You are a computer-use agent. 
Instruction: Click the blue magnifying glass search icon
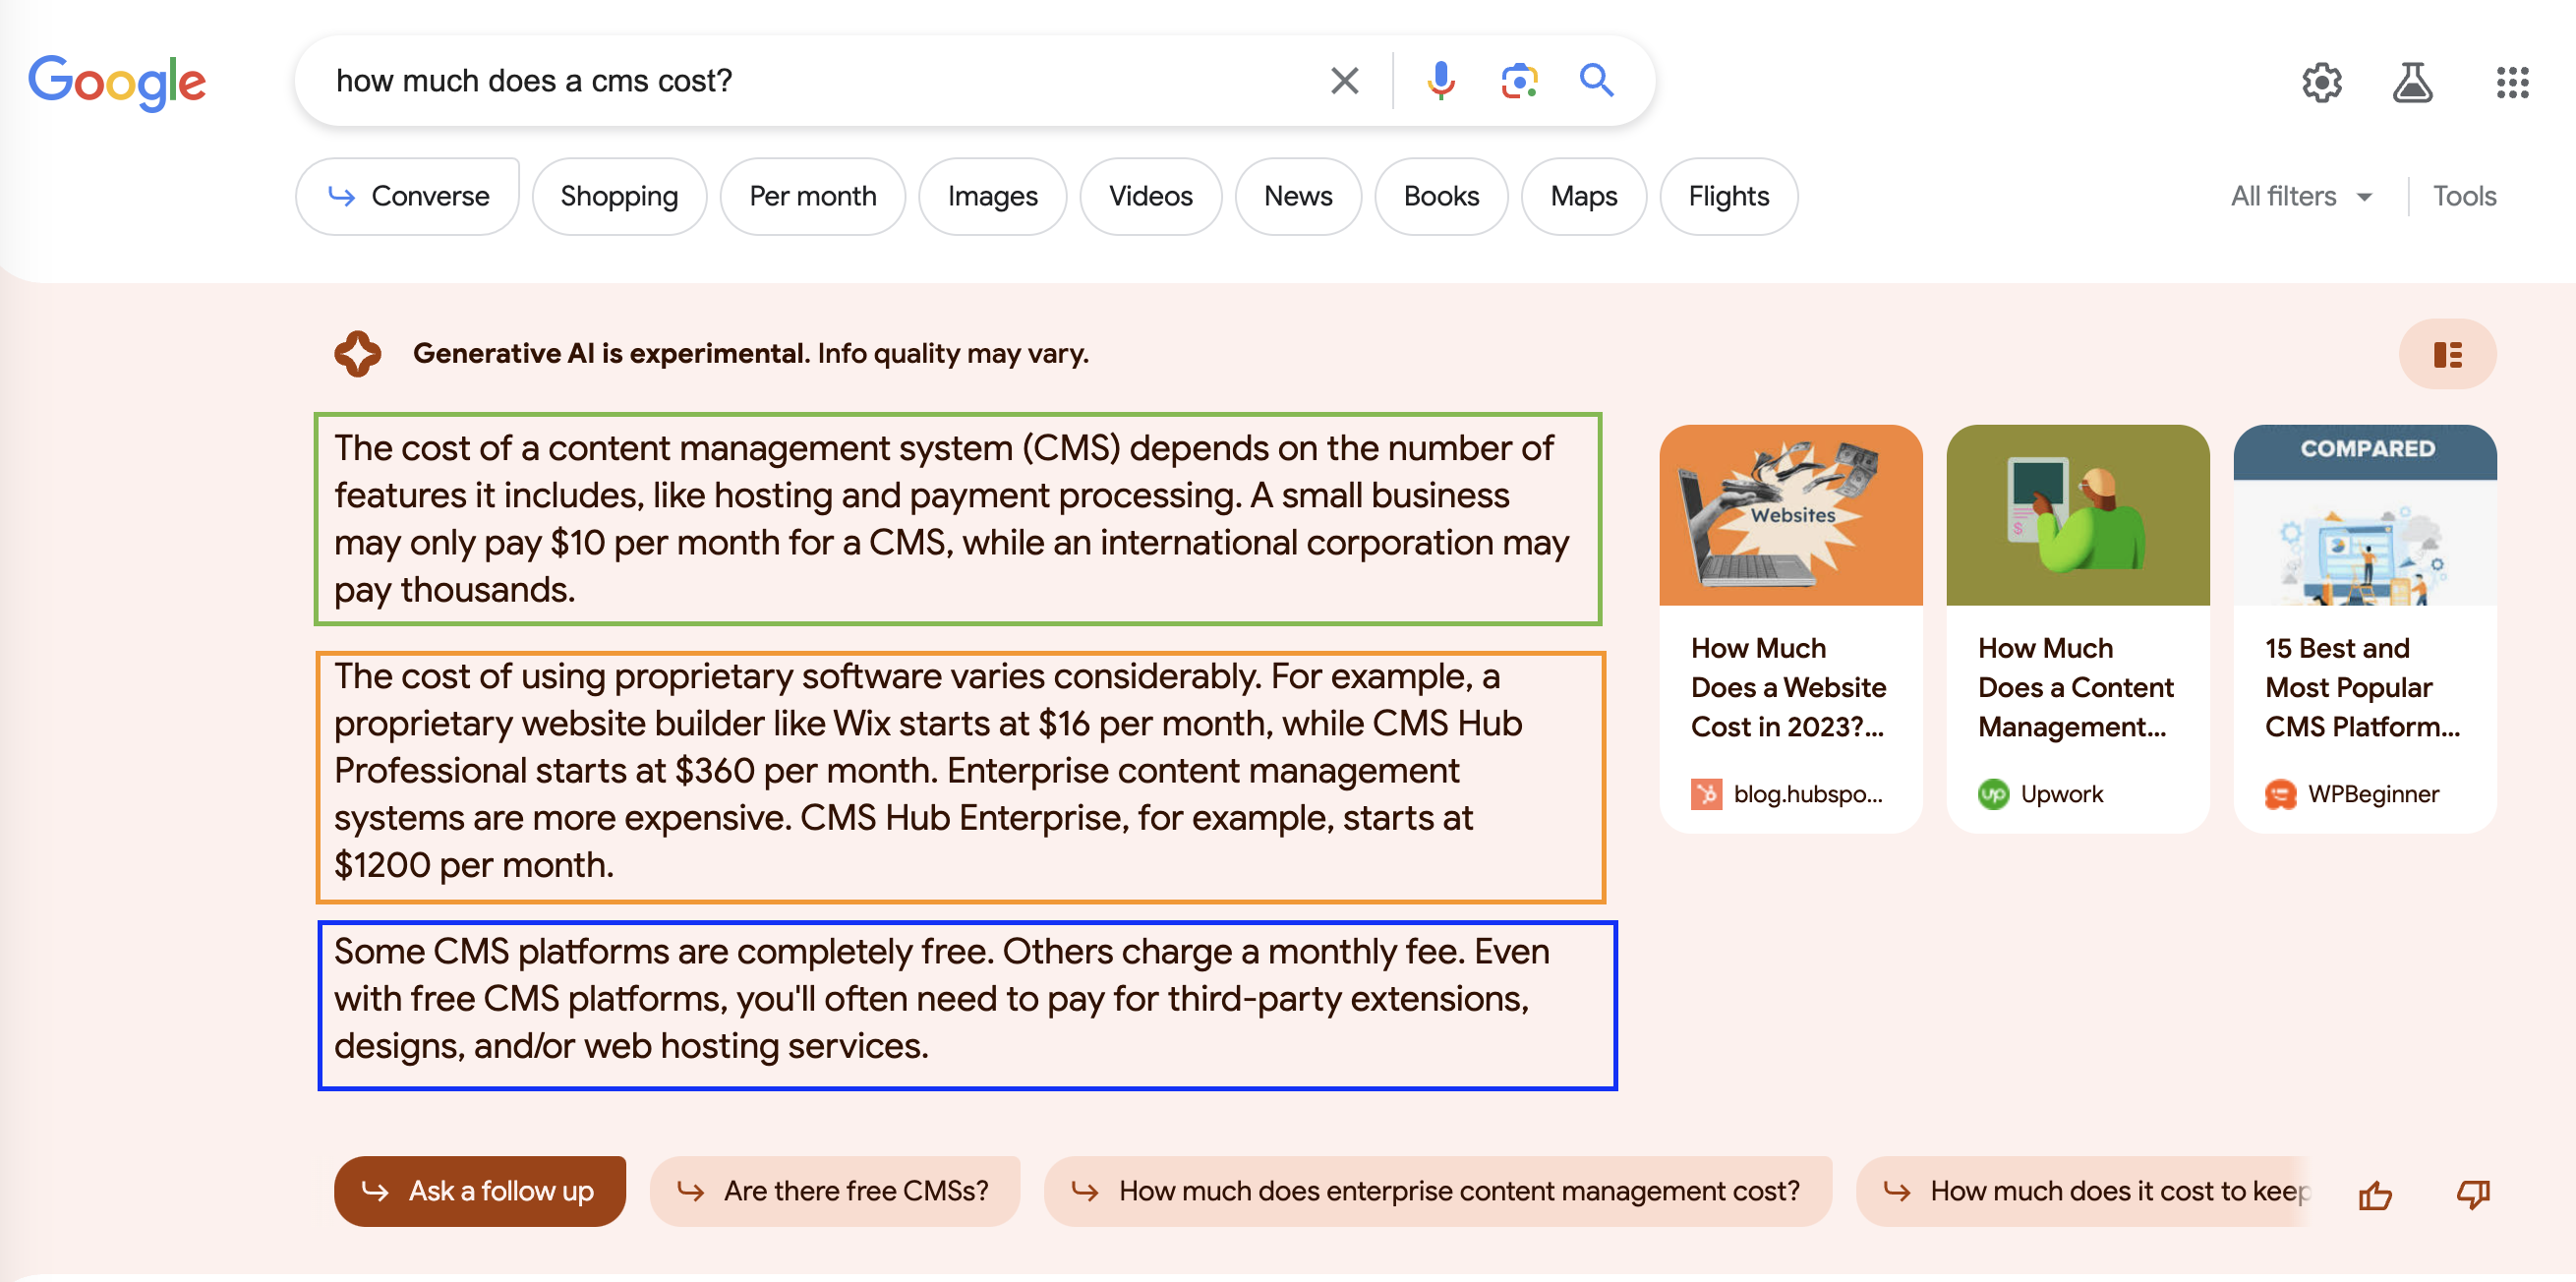1596,81
